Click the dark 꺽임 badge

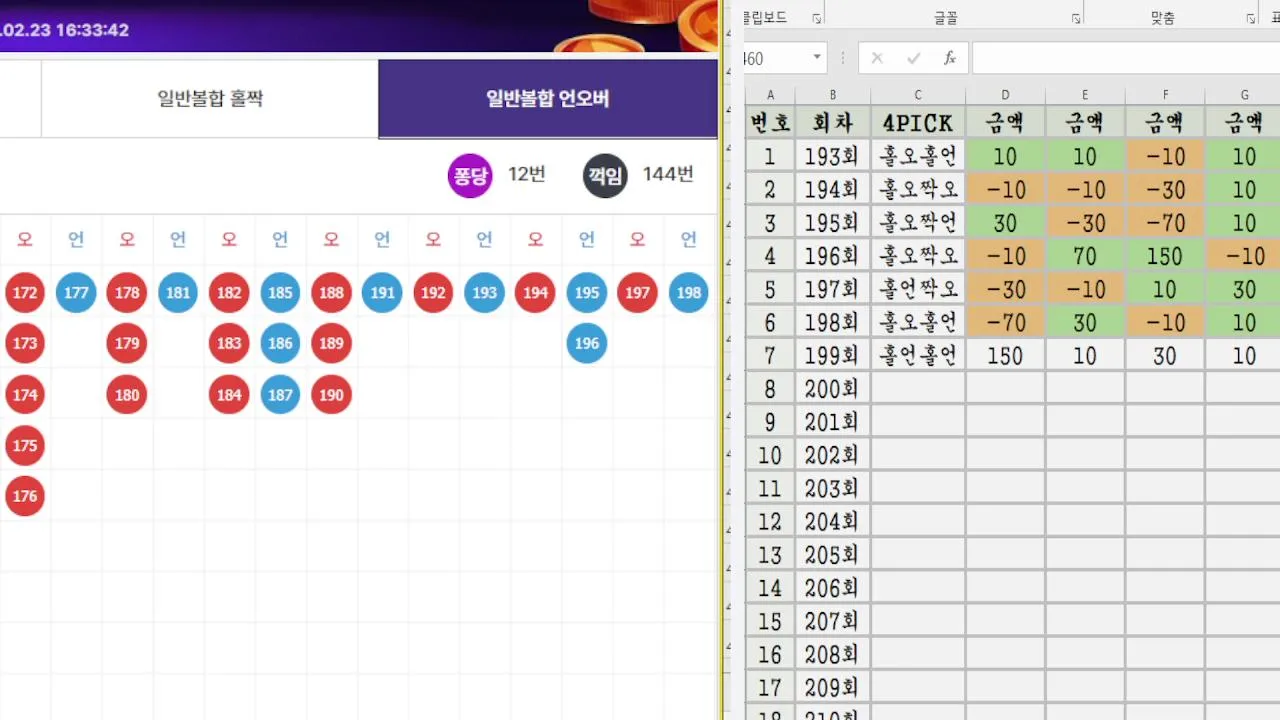[x=605, y=176]
